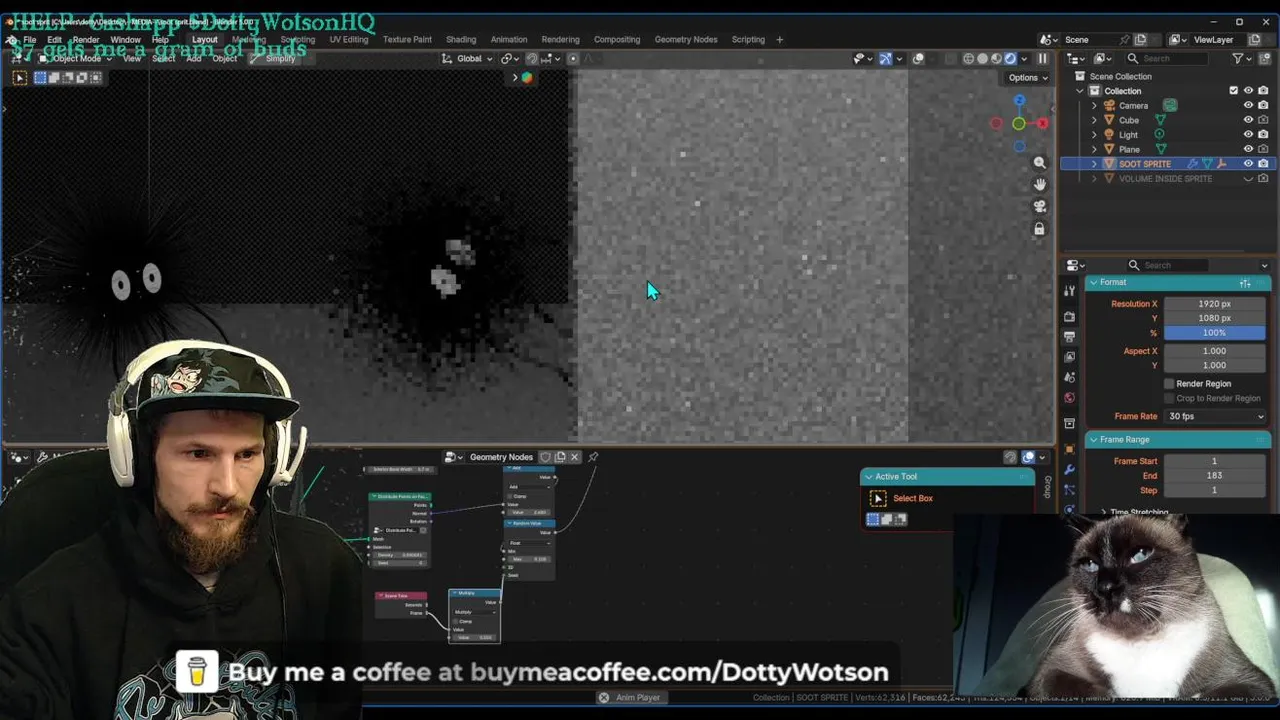Collapse the Frame Range panel

[1094, 439]
